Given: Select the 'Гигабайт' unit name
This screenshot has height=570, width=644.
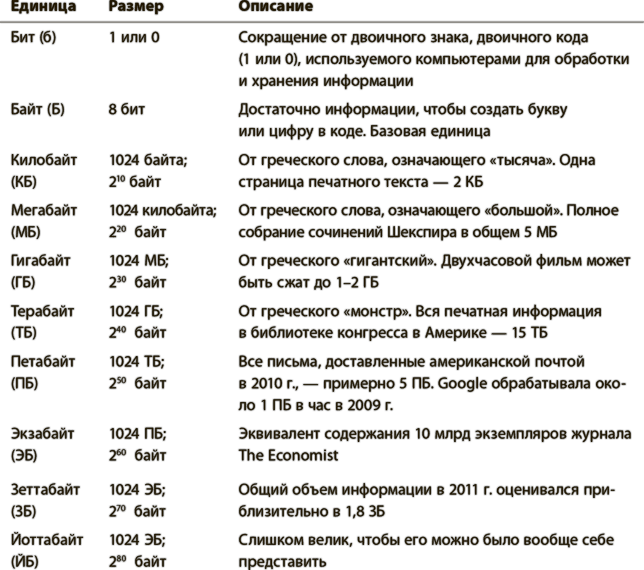Looking at the screenshot, I should point(40,260).
